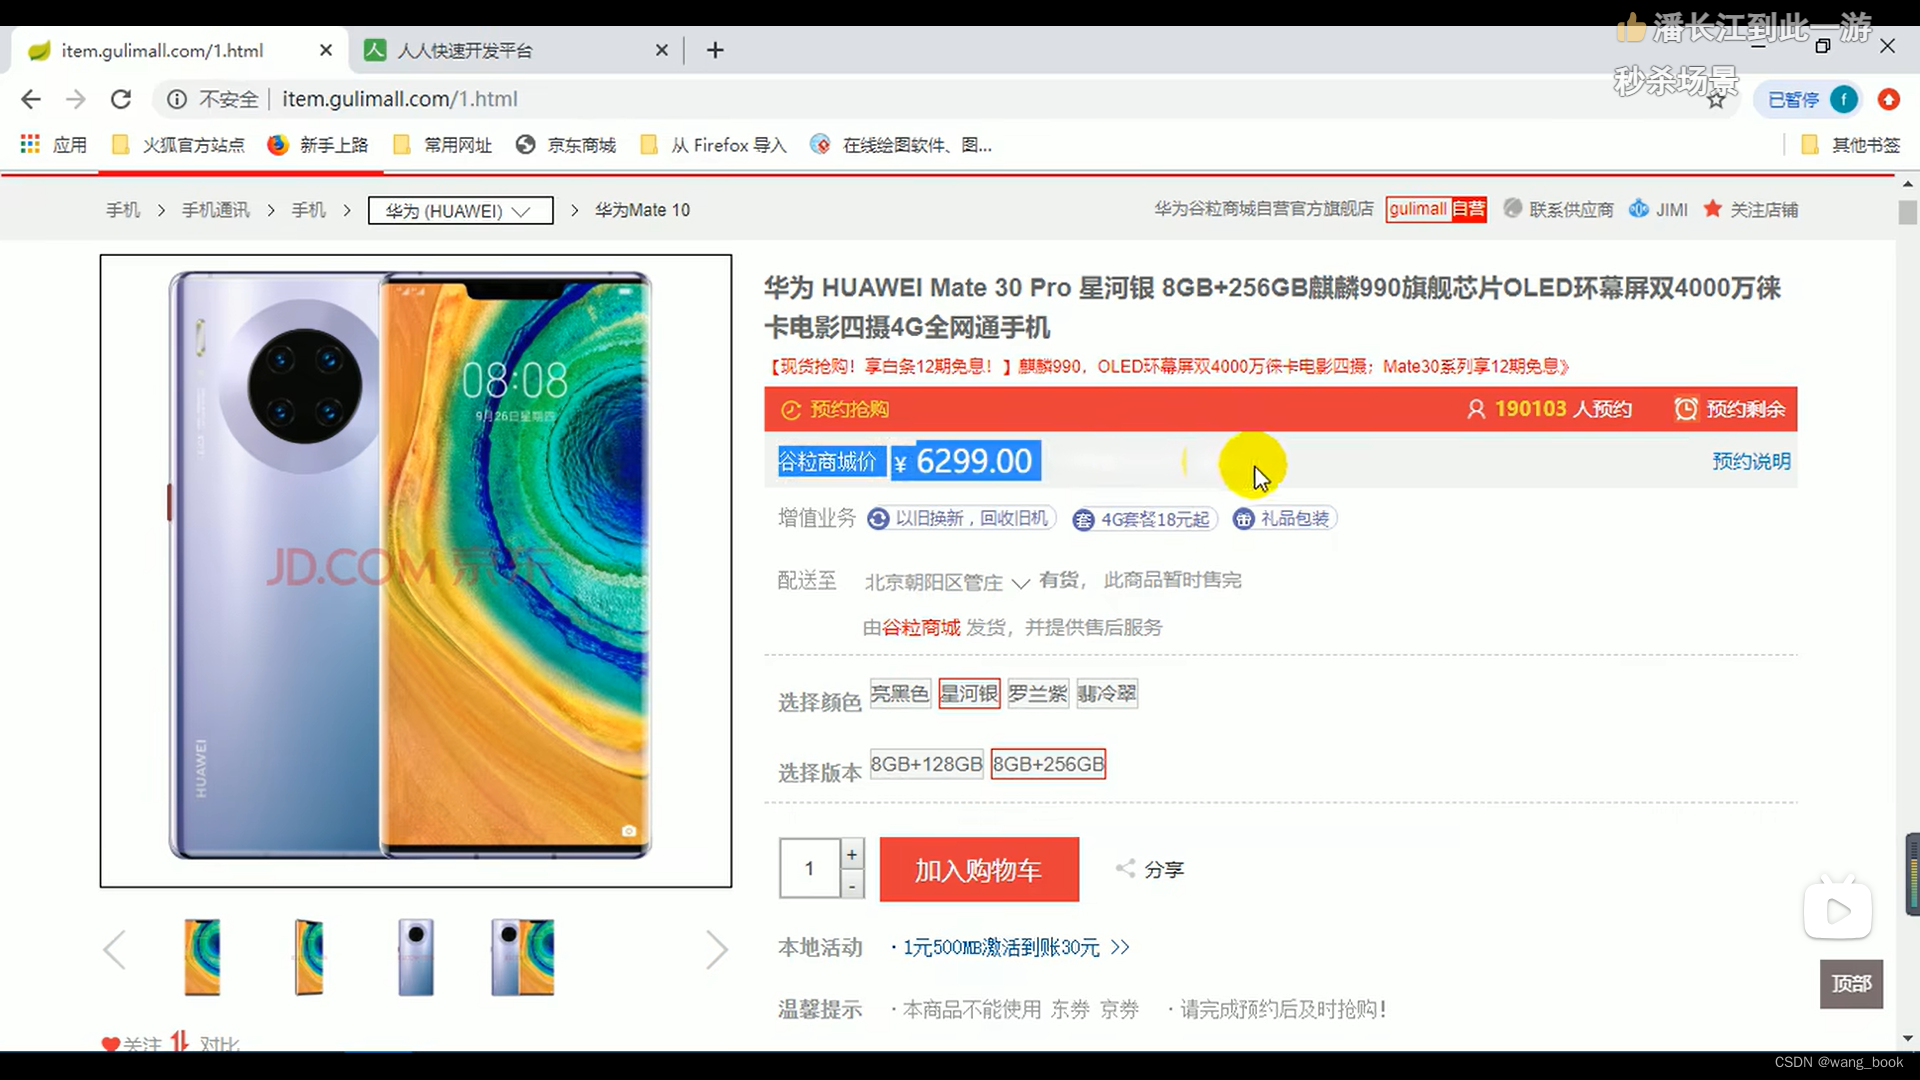
Task: Select version 8GB+256GB
Action: coord(1048,764)
